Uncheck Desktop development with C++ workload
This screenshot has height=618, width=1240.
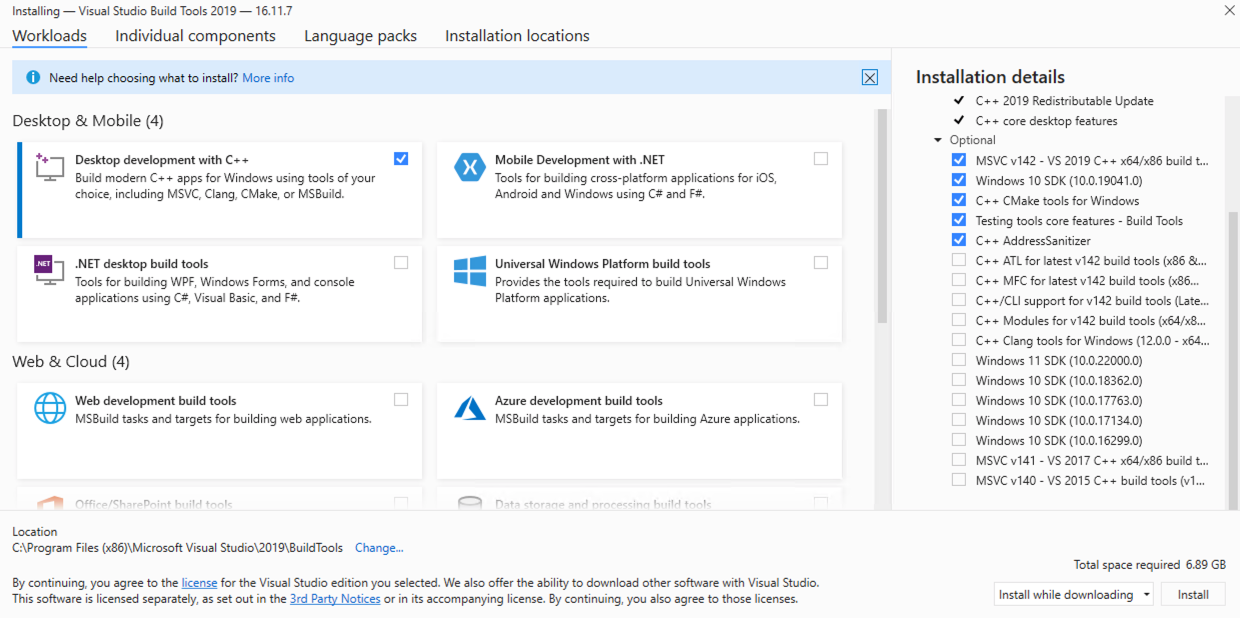pyautogui.click(x=401, y=158)
